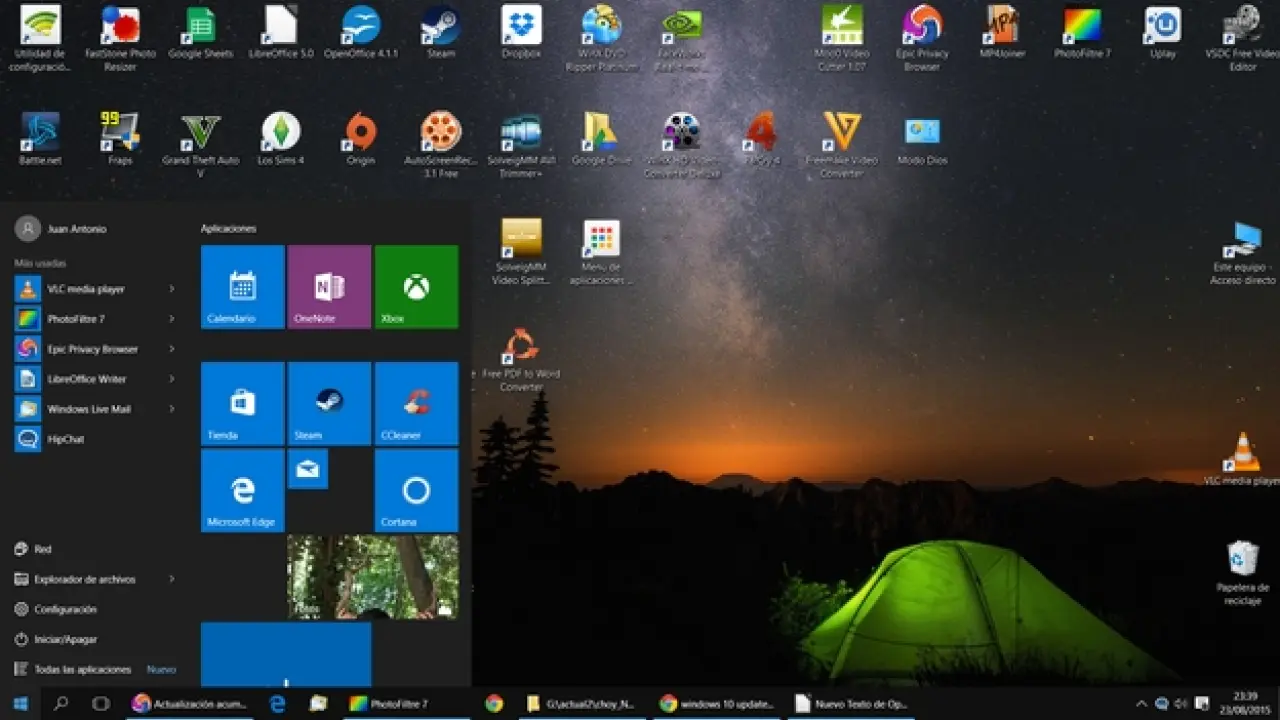Viewport: 1280px width, 720px height.
Task: Open Configuración from the start menu
Action: [x=65, y=609]
